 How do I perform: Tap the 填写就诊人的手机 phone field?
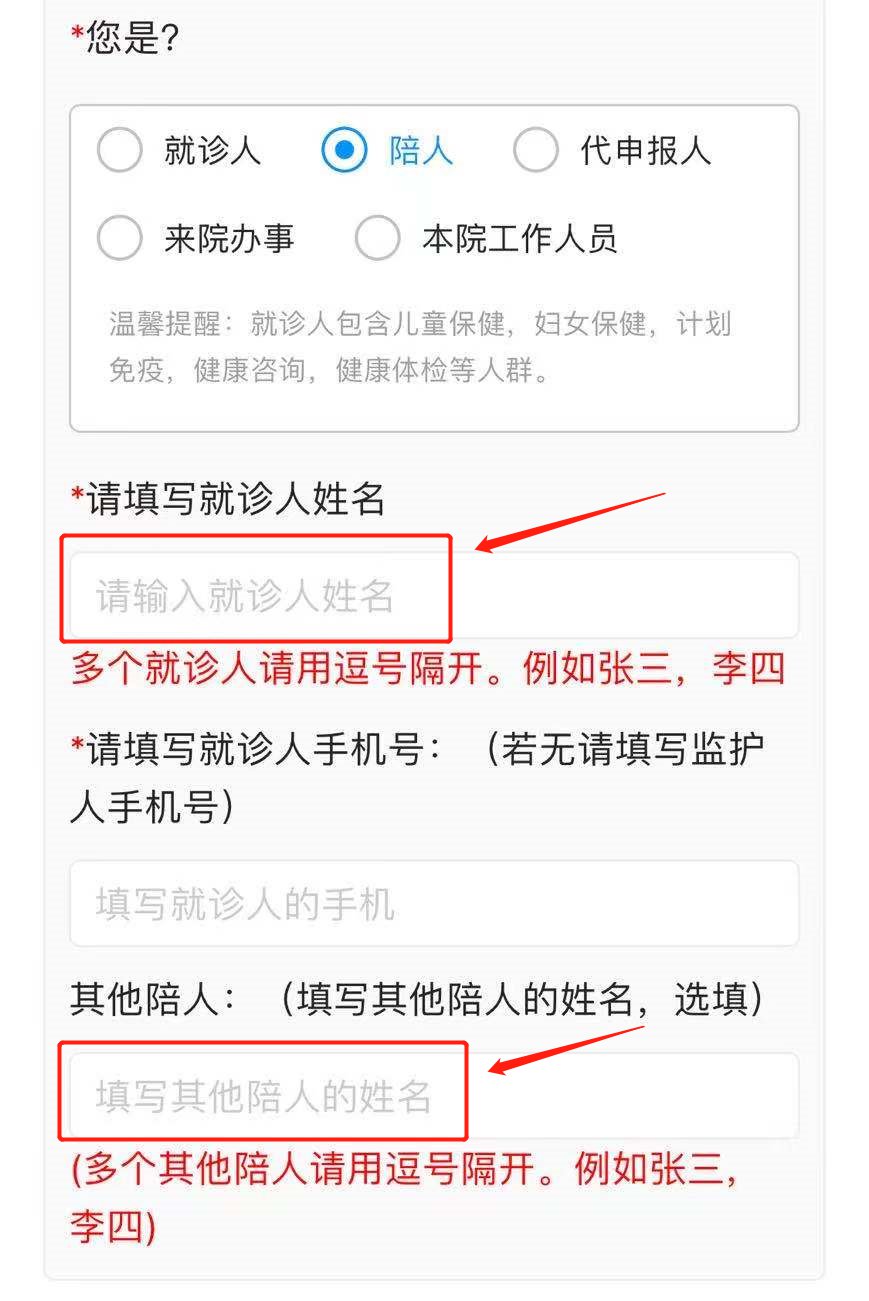pyautogui.click(x=434, y=903)
